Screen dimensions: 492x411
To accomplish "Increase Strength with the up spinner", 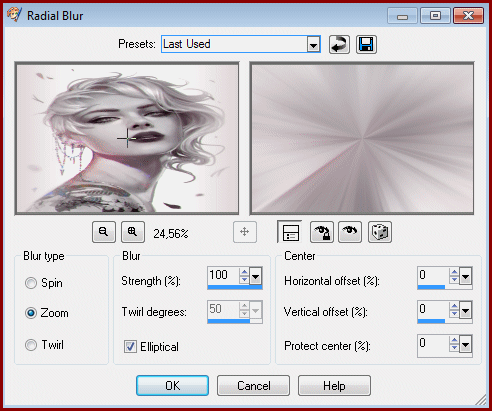I will coord(244,272).
